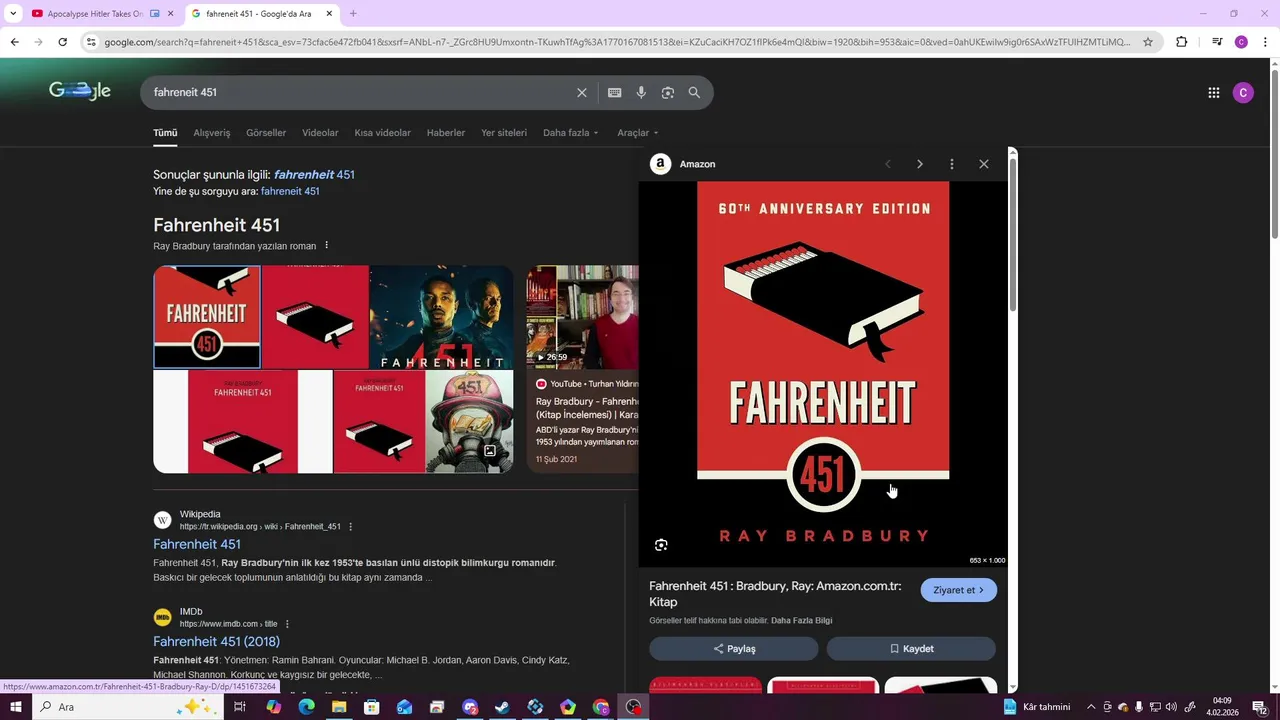Viewport: 1280px width, 720px height.
Task: Switch to the Alışveriş tab
Action: click(x=212, y=133)
